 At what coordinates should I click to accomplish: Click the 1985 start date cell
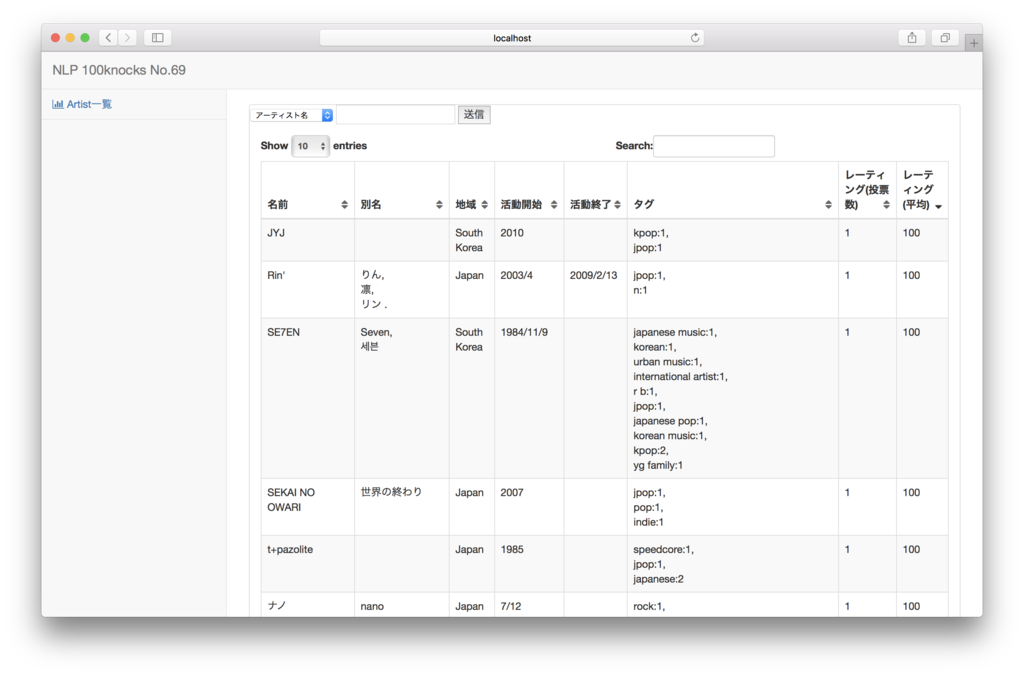pos(529,564)
